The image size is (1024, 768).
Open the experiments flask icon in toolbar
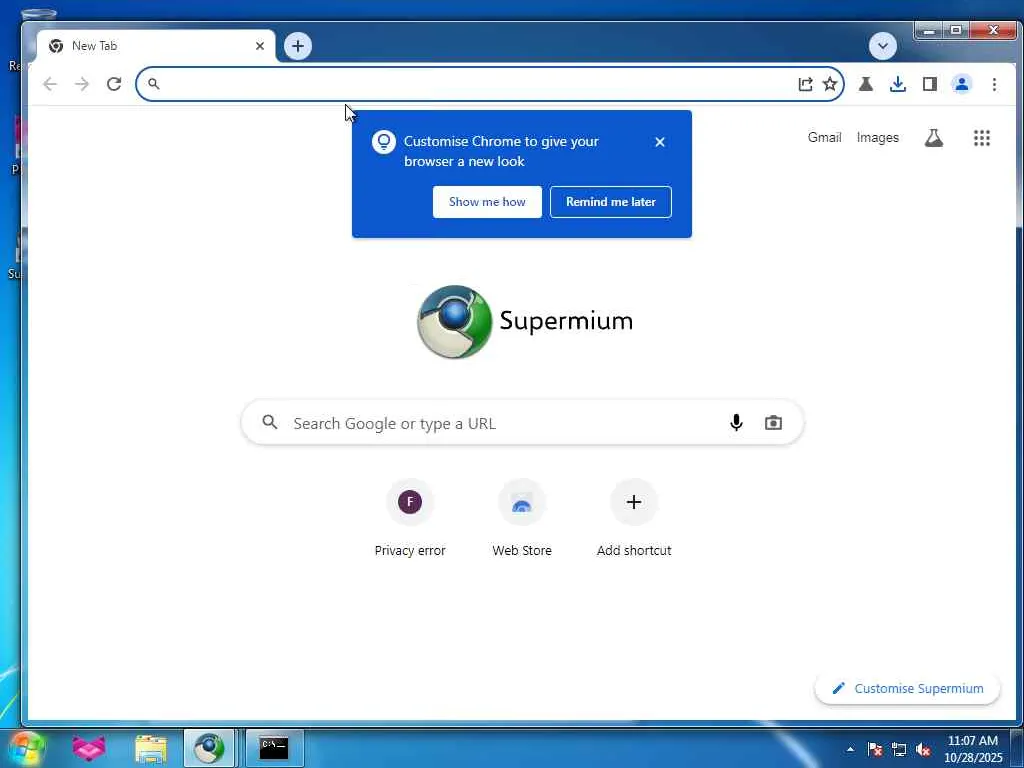[x=866, y=84]
